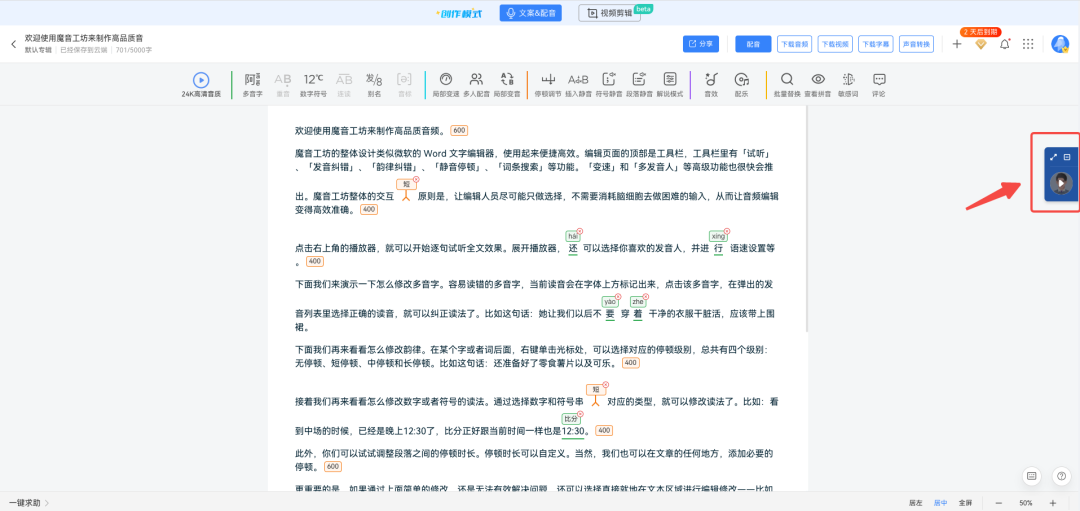Open the 音效 sound effects tool
The height and width of the screenshot is (511, 1080).
pos(712,85)
